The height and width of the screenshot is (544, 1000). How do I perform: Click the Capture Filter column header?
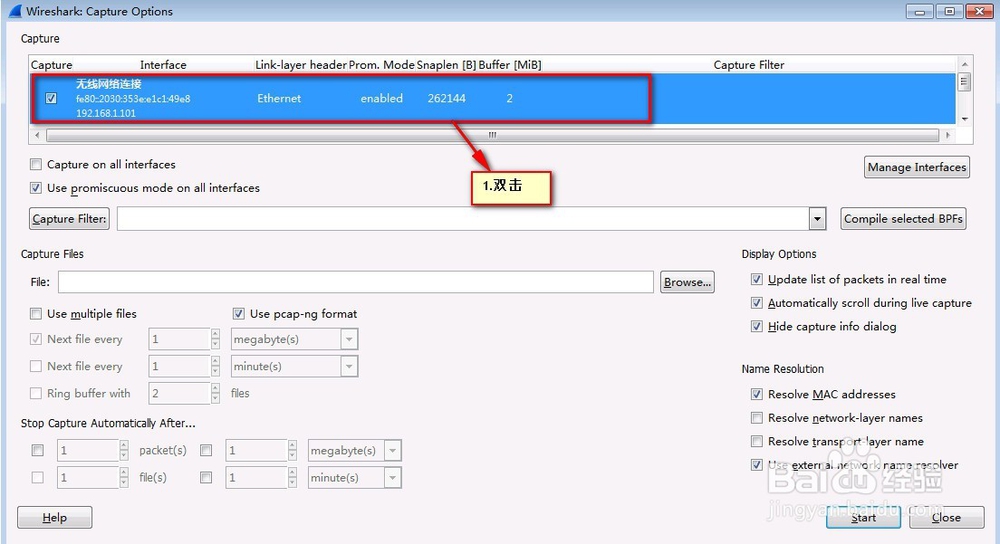point(749,65)
